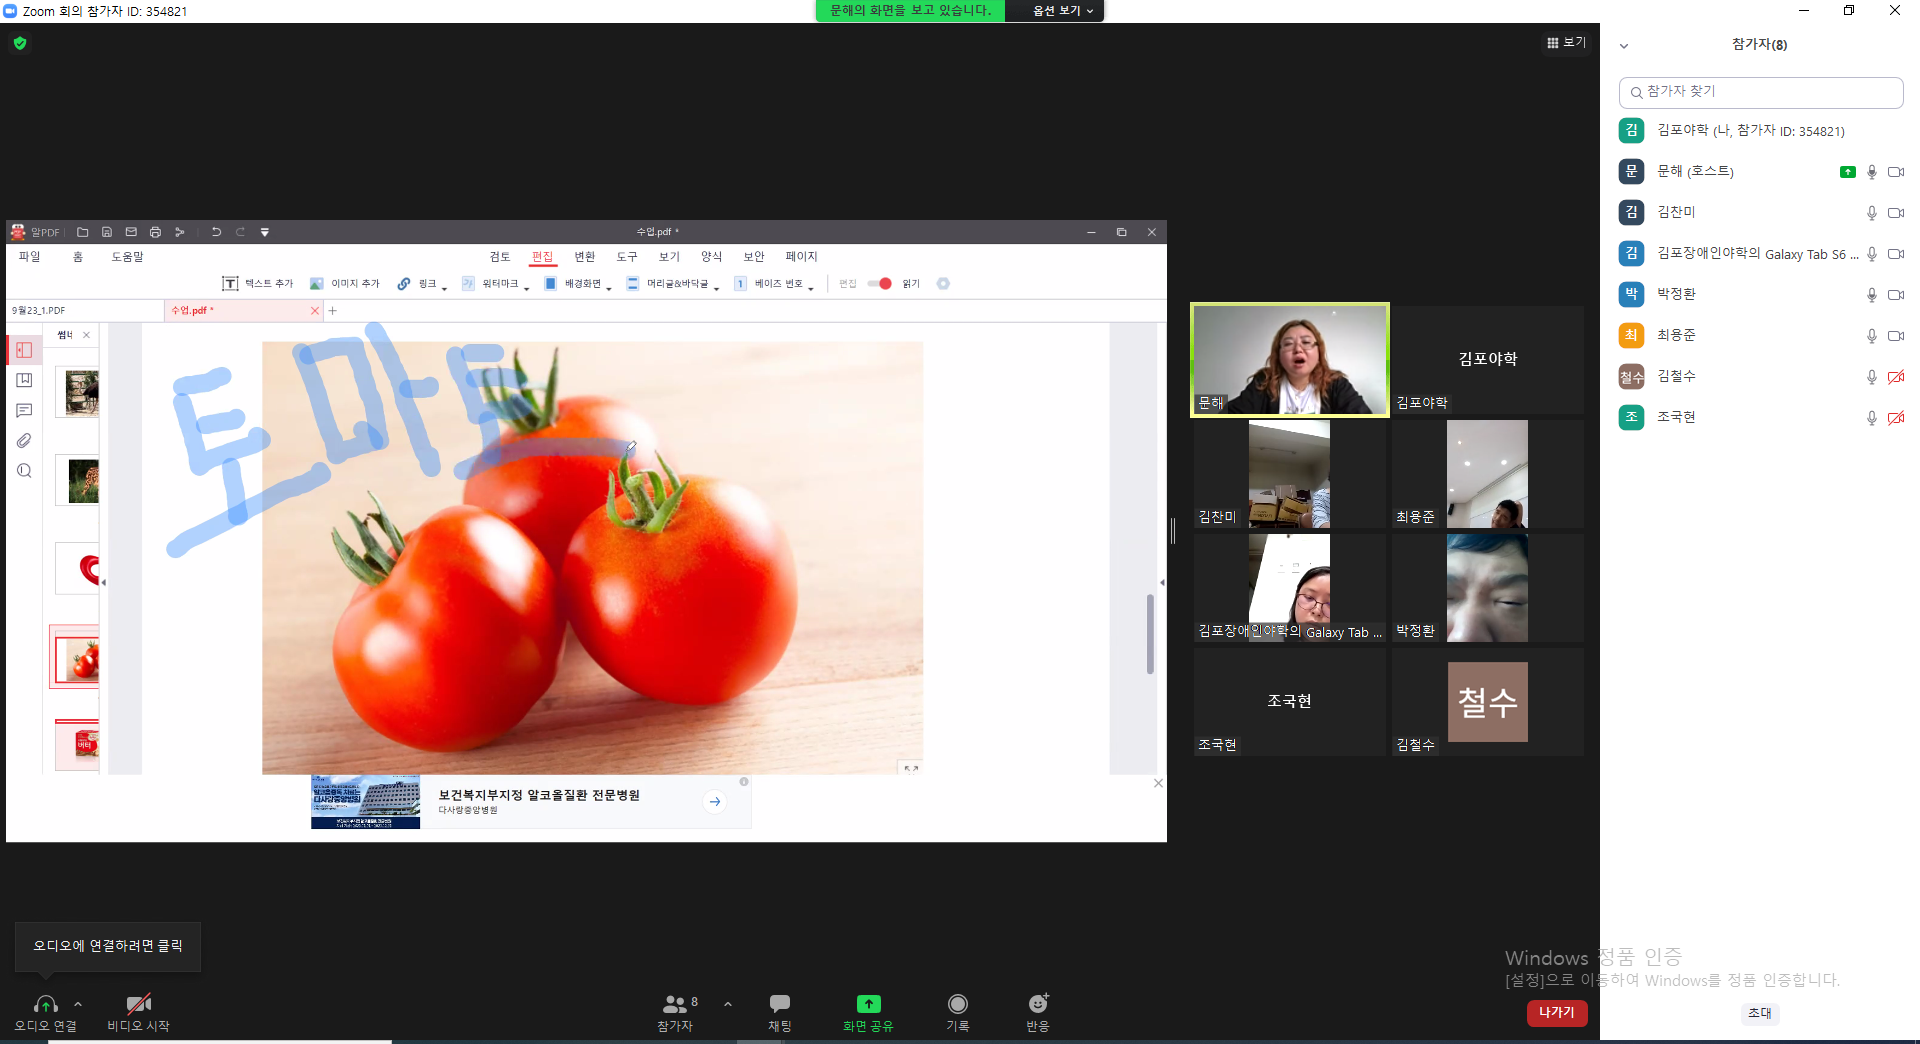
Task: Select the tomato page thumbnail in the shared PDF
Action: point(77,661)
